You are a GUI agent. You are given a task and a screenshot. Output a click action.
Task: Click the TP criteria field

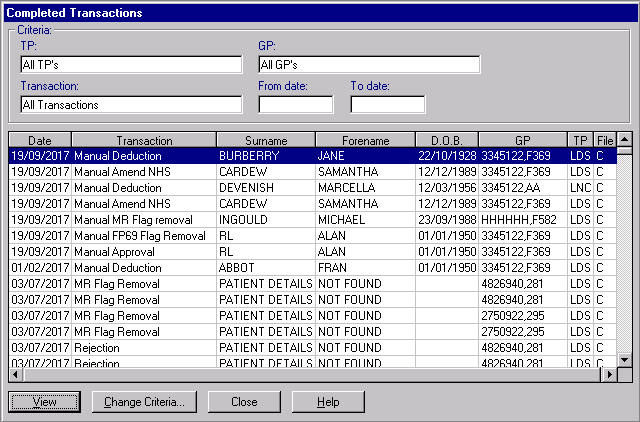point(131,65)
